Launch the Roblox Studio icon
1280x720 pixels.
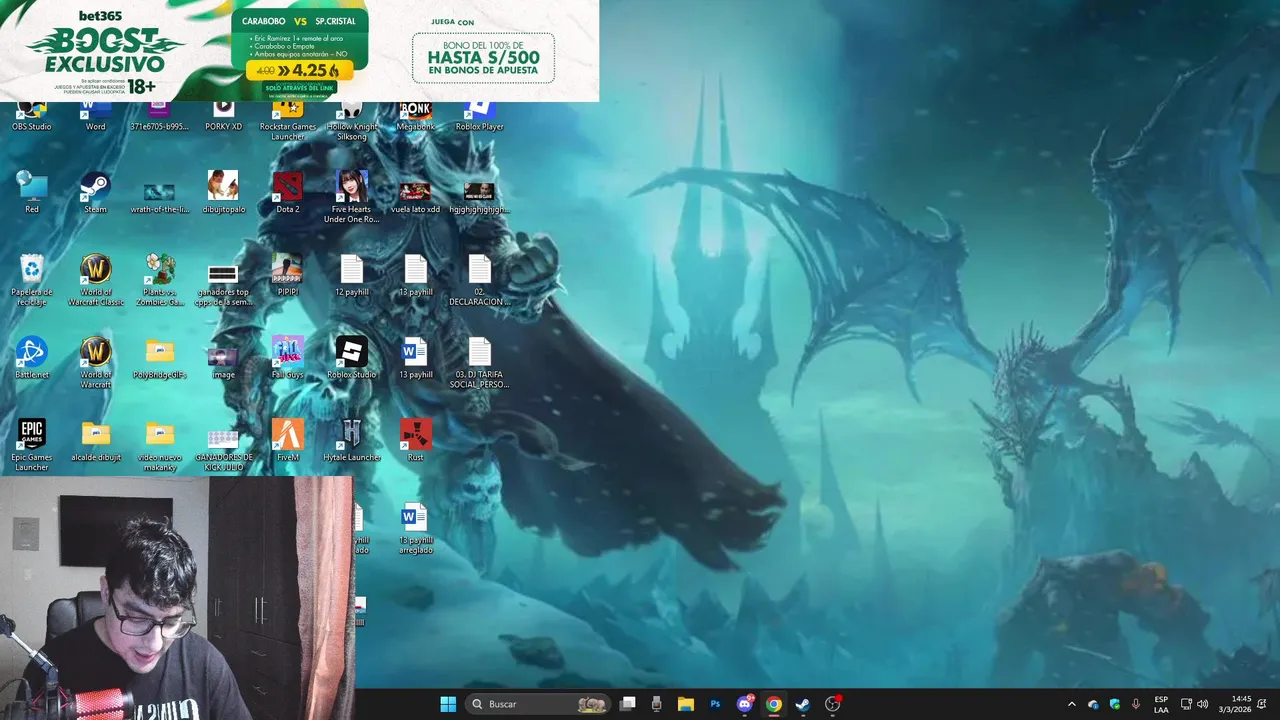click(351, 358)
